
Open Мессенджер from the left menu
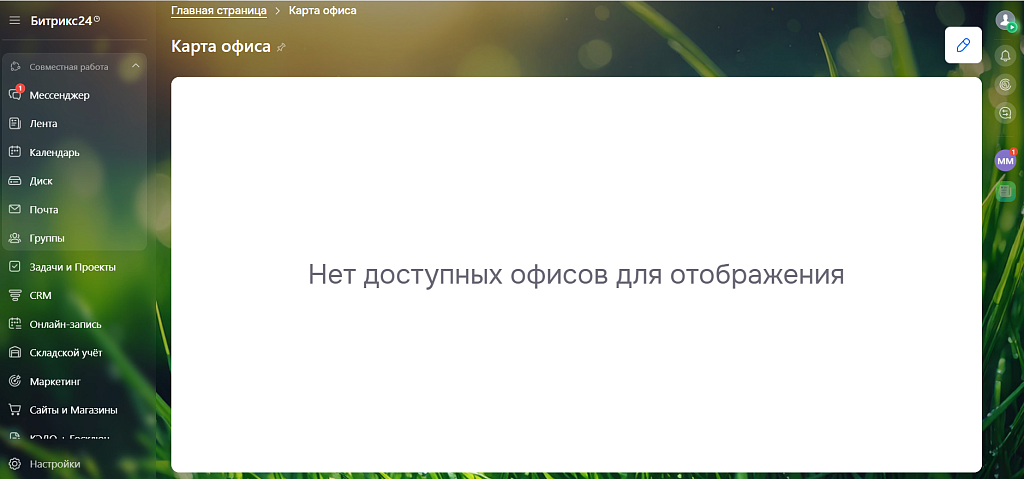pyautogui.click(x=59, y=95)
